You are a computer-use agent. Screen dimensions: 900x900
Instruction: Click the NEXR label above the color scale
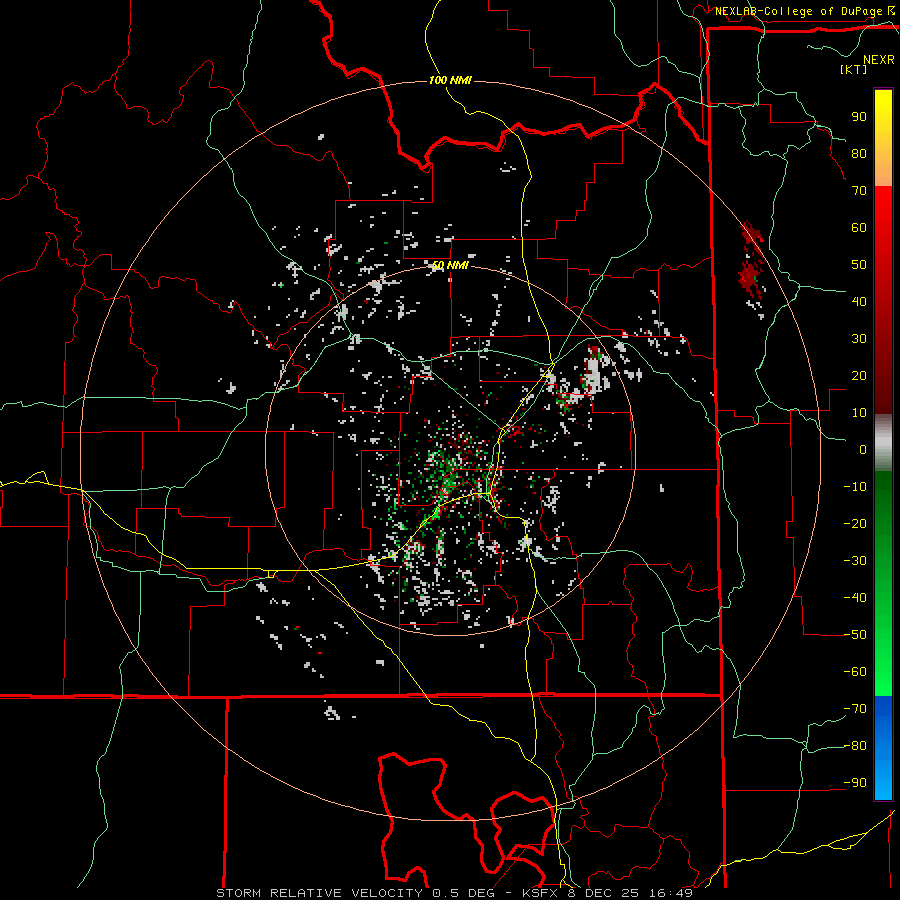coord(878,60)
